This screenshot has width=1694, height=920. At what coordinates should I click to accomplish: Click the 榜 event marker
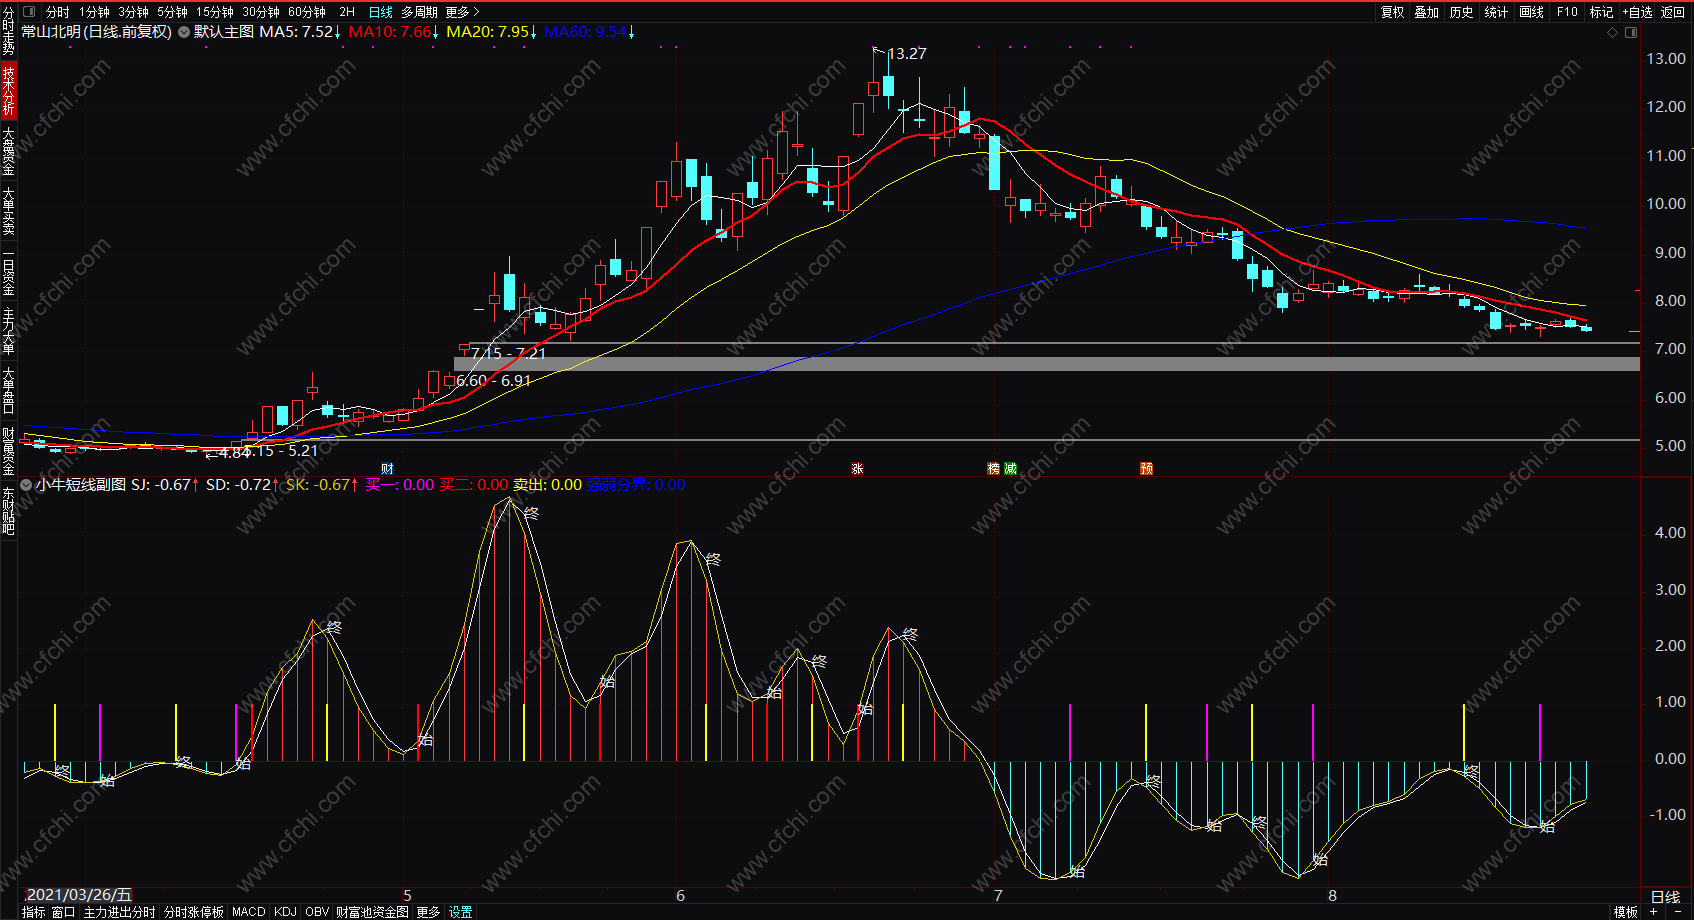coord(994,469)
